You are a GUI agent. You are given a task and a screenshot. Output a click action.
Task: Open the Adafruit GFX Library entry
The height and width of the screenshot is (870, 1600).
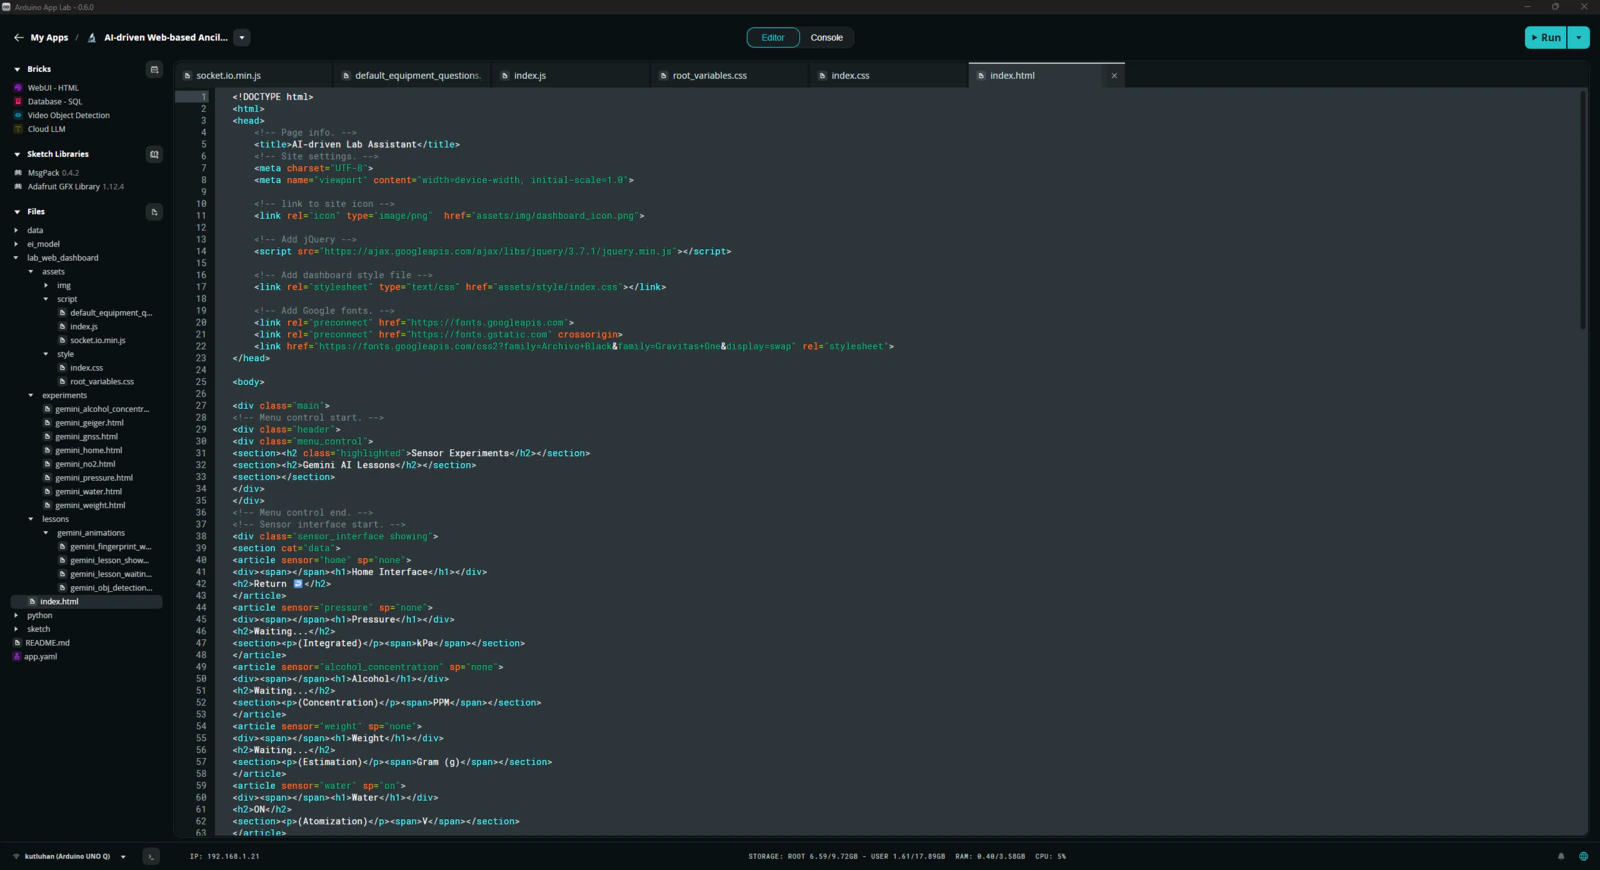pyautogui.click(x=75, y=187)
